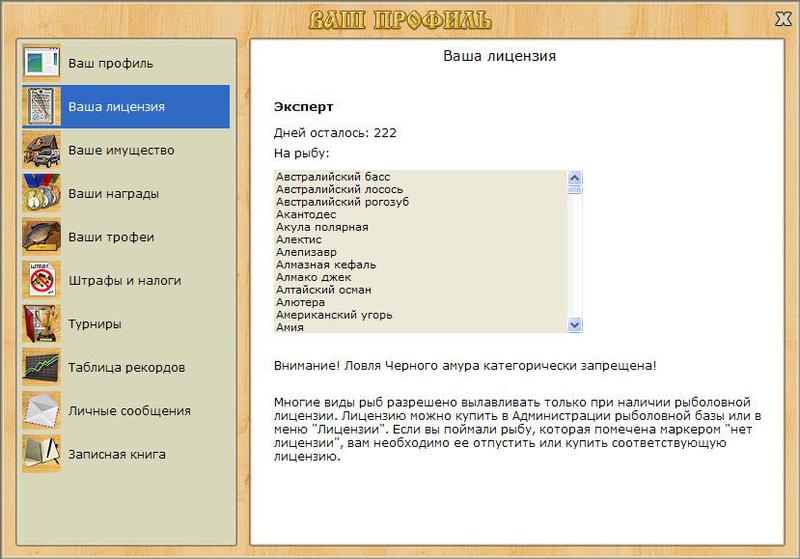The height and width of the screenshot is (559, 800).
Task: Click the mounted fish trophy icon
Action: (x=41, y=237)
